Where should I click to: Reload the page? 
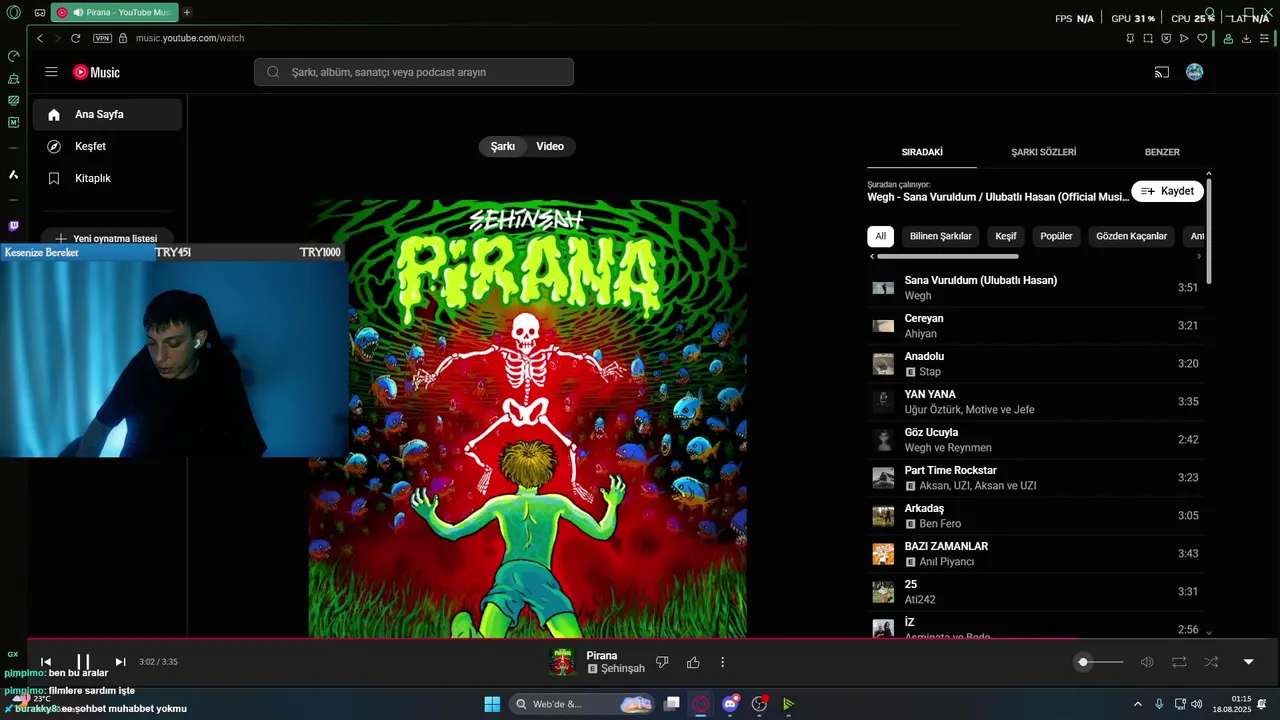click(x=75, y=38)
